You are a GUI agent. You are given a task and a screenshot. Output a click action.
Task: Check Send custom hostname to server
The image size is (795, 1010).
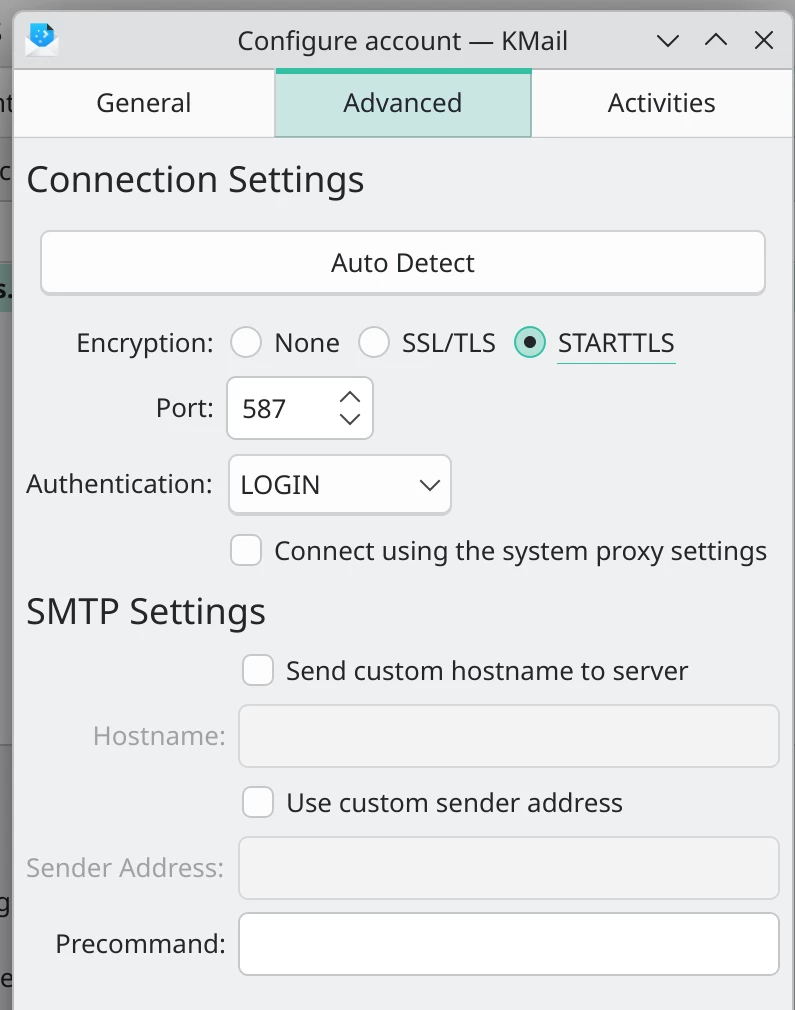click(258, 670)
